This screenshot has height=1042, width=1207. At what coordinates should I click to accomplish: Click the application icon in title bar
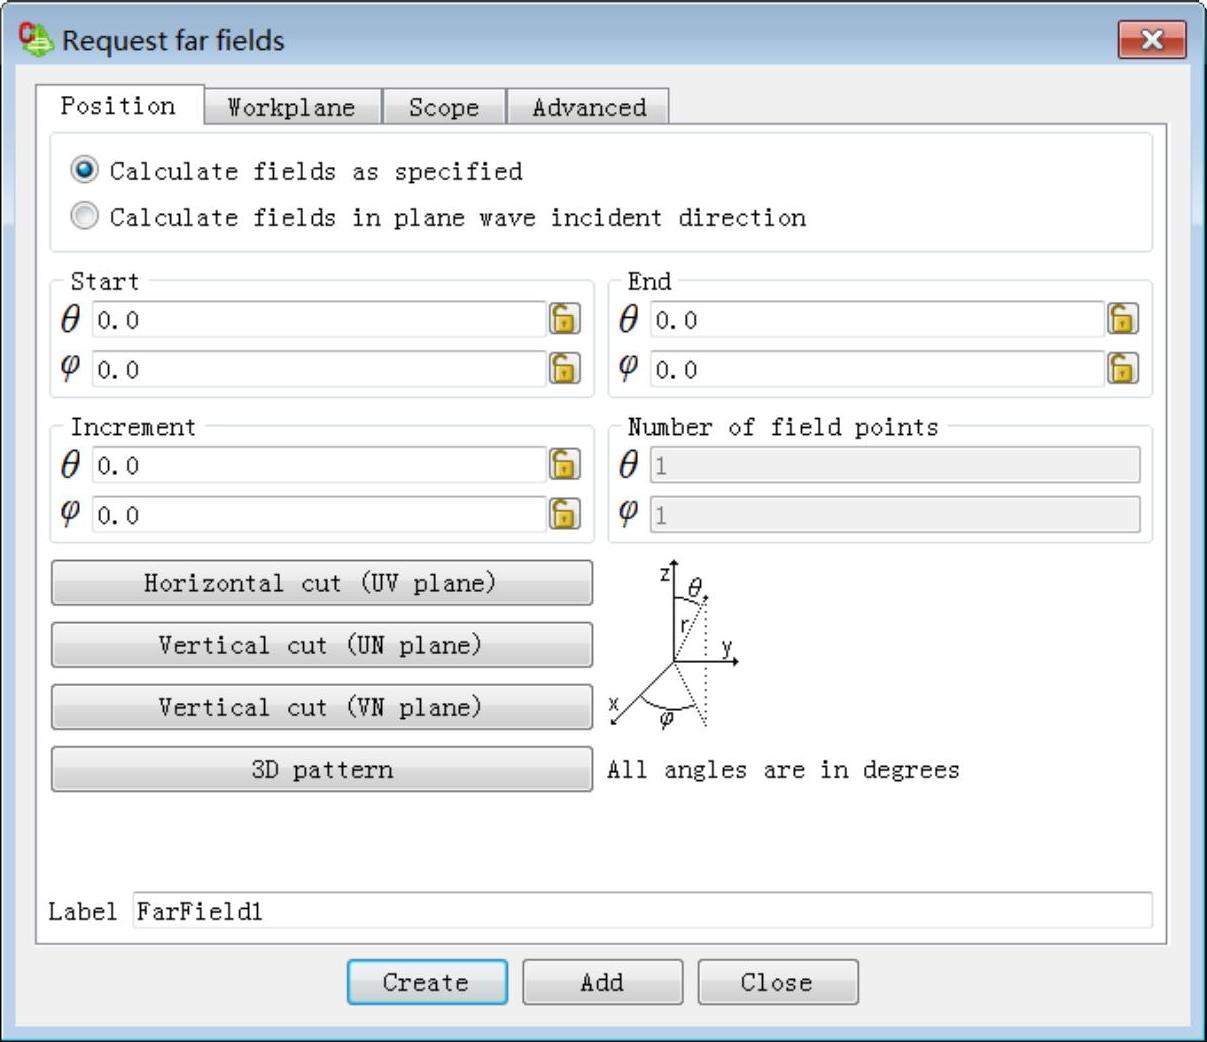(x=35, y=39)
